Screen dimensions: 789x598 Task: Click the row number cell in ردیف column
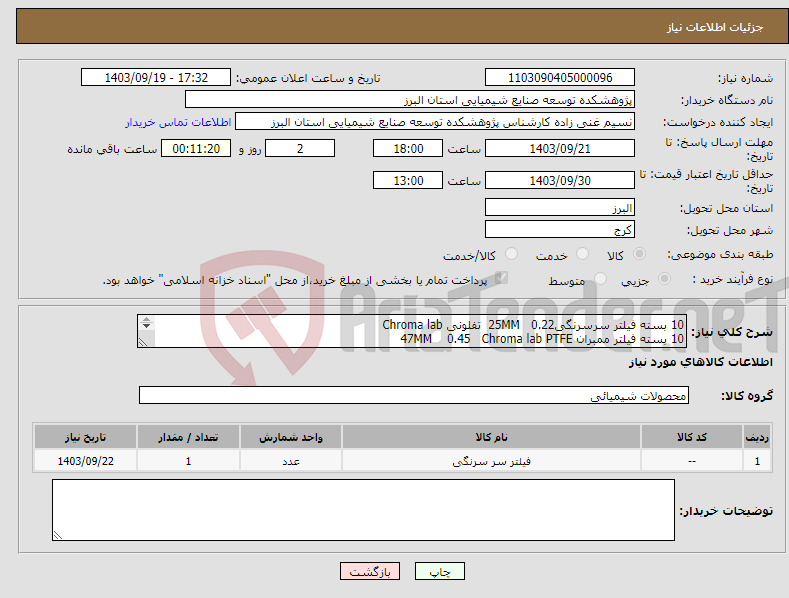[757, 461]
